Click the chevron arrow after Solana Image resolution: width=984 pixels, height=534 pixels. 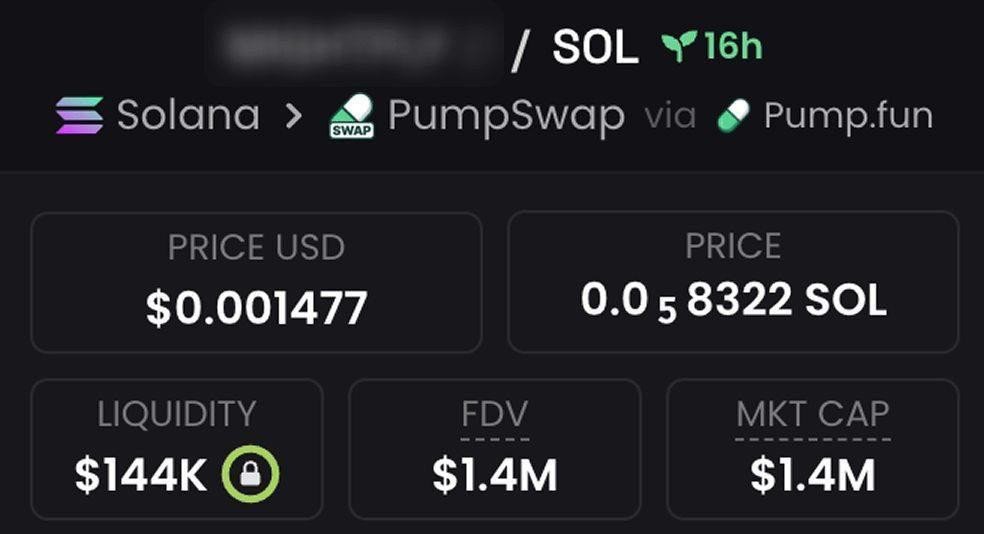[x=293, y=116]
